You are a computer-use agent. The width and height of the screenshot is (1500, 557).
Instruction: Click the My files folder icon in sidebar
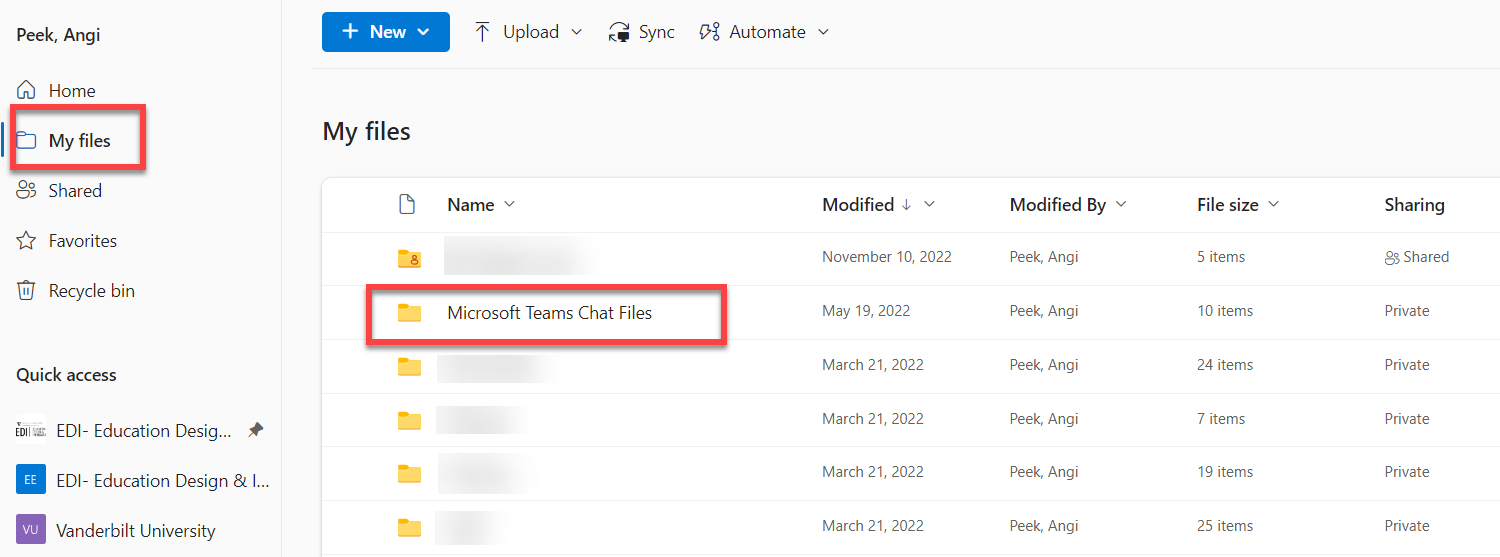point(27,140)
